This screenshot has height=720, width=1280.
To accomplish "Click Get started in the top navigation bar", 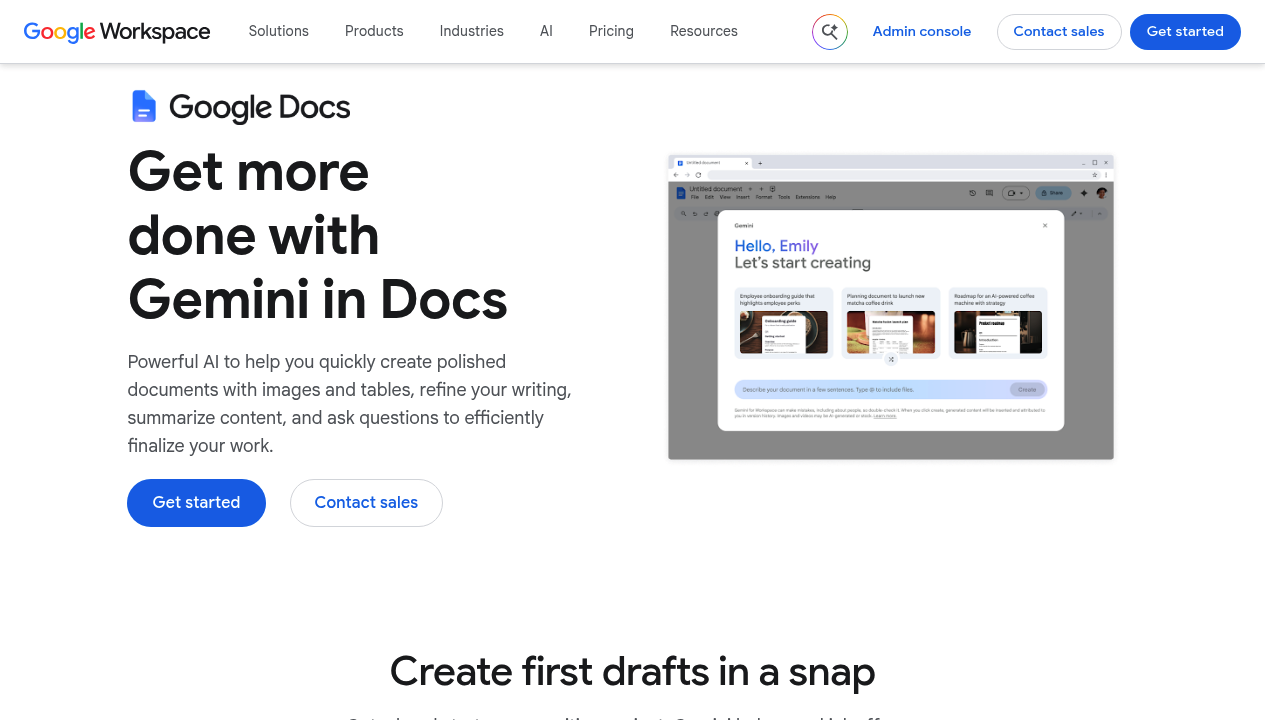I will point(1185,32).
